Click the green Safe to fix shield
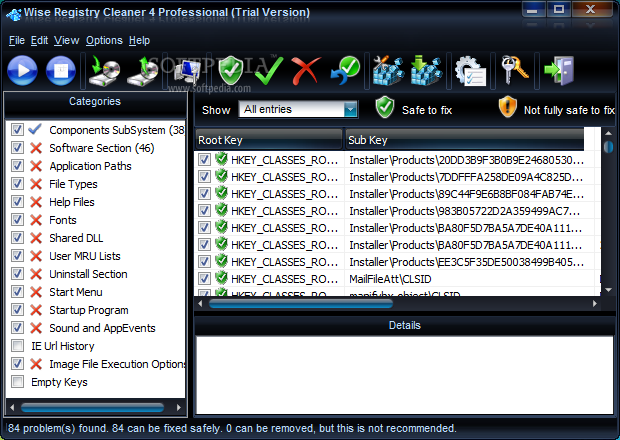Image resolution: width=620 pixels, height=440 pixels. tap(385, 107)
